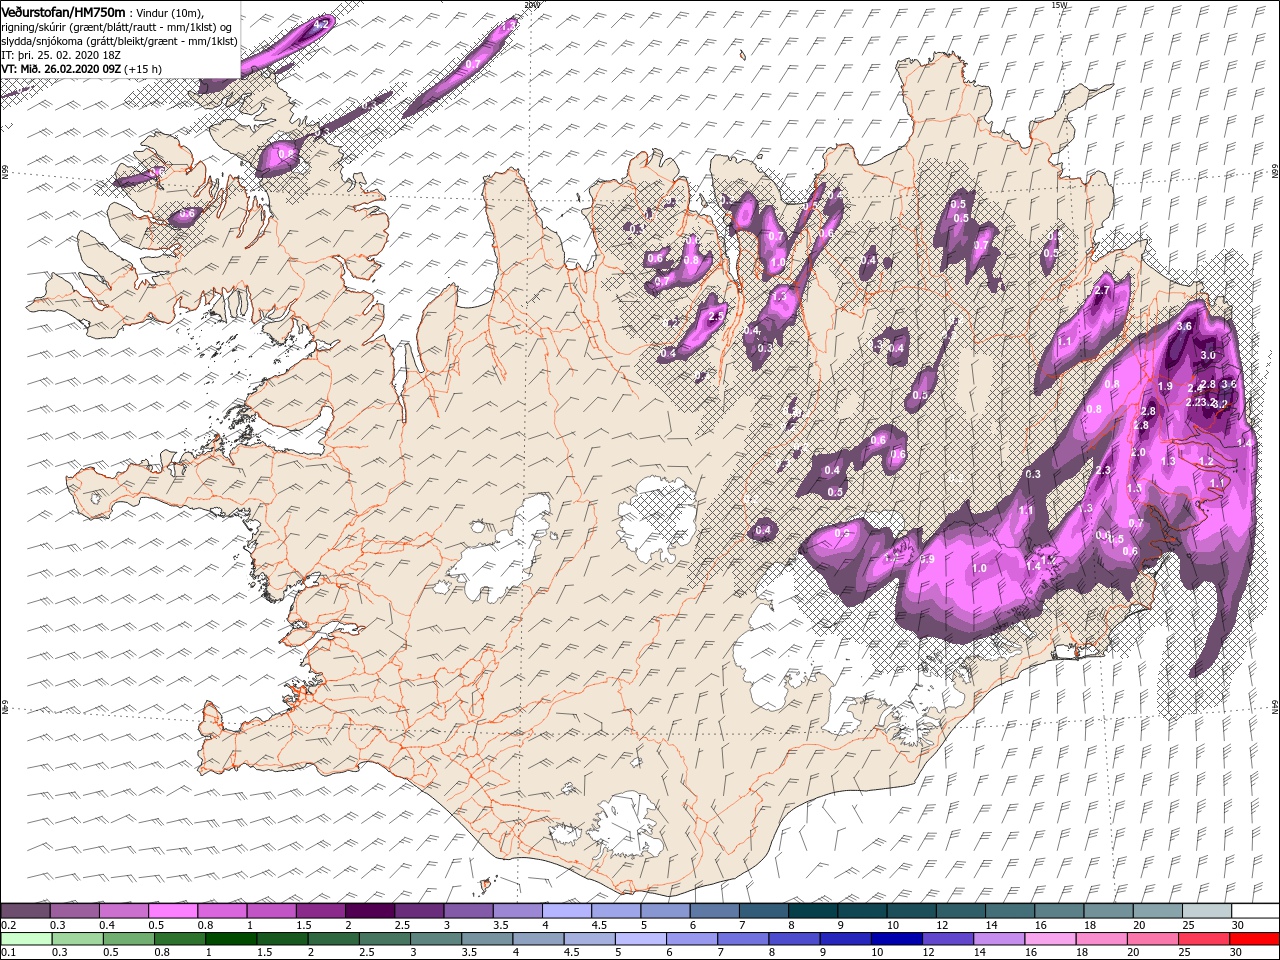Image resolution: width=1280 pixels, height=960 pixels.
Task: Click the '3.0' precipitation value on the map
Action: point(1208,355)
